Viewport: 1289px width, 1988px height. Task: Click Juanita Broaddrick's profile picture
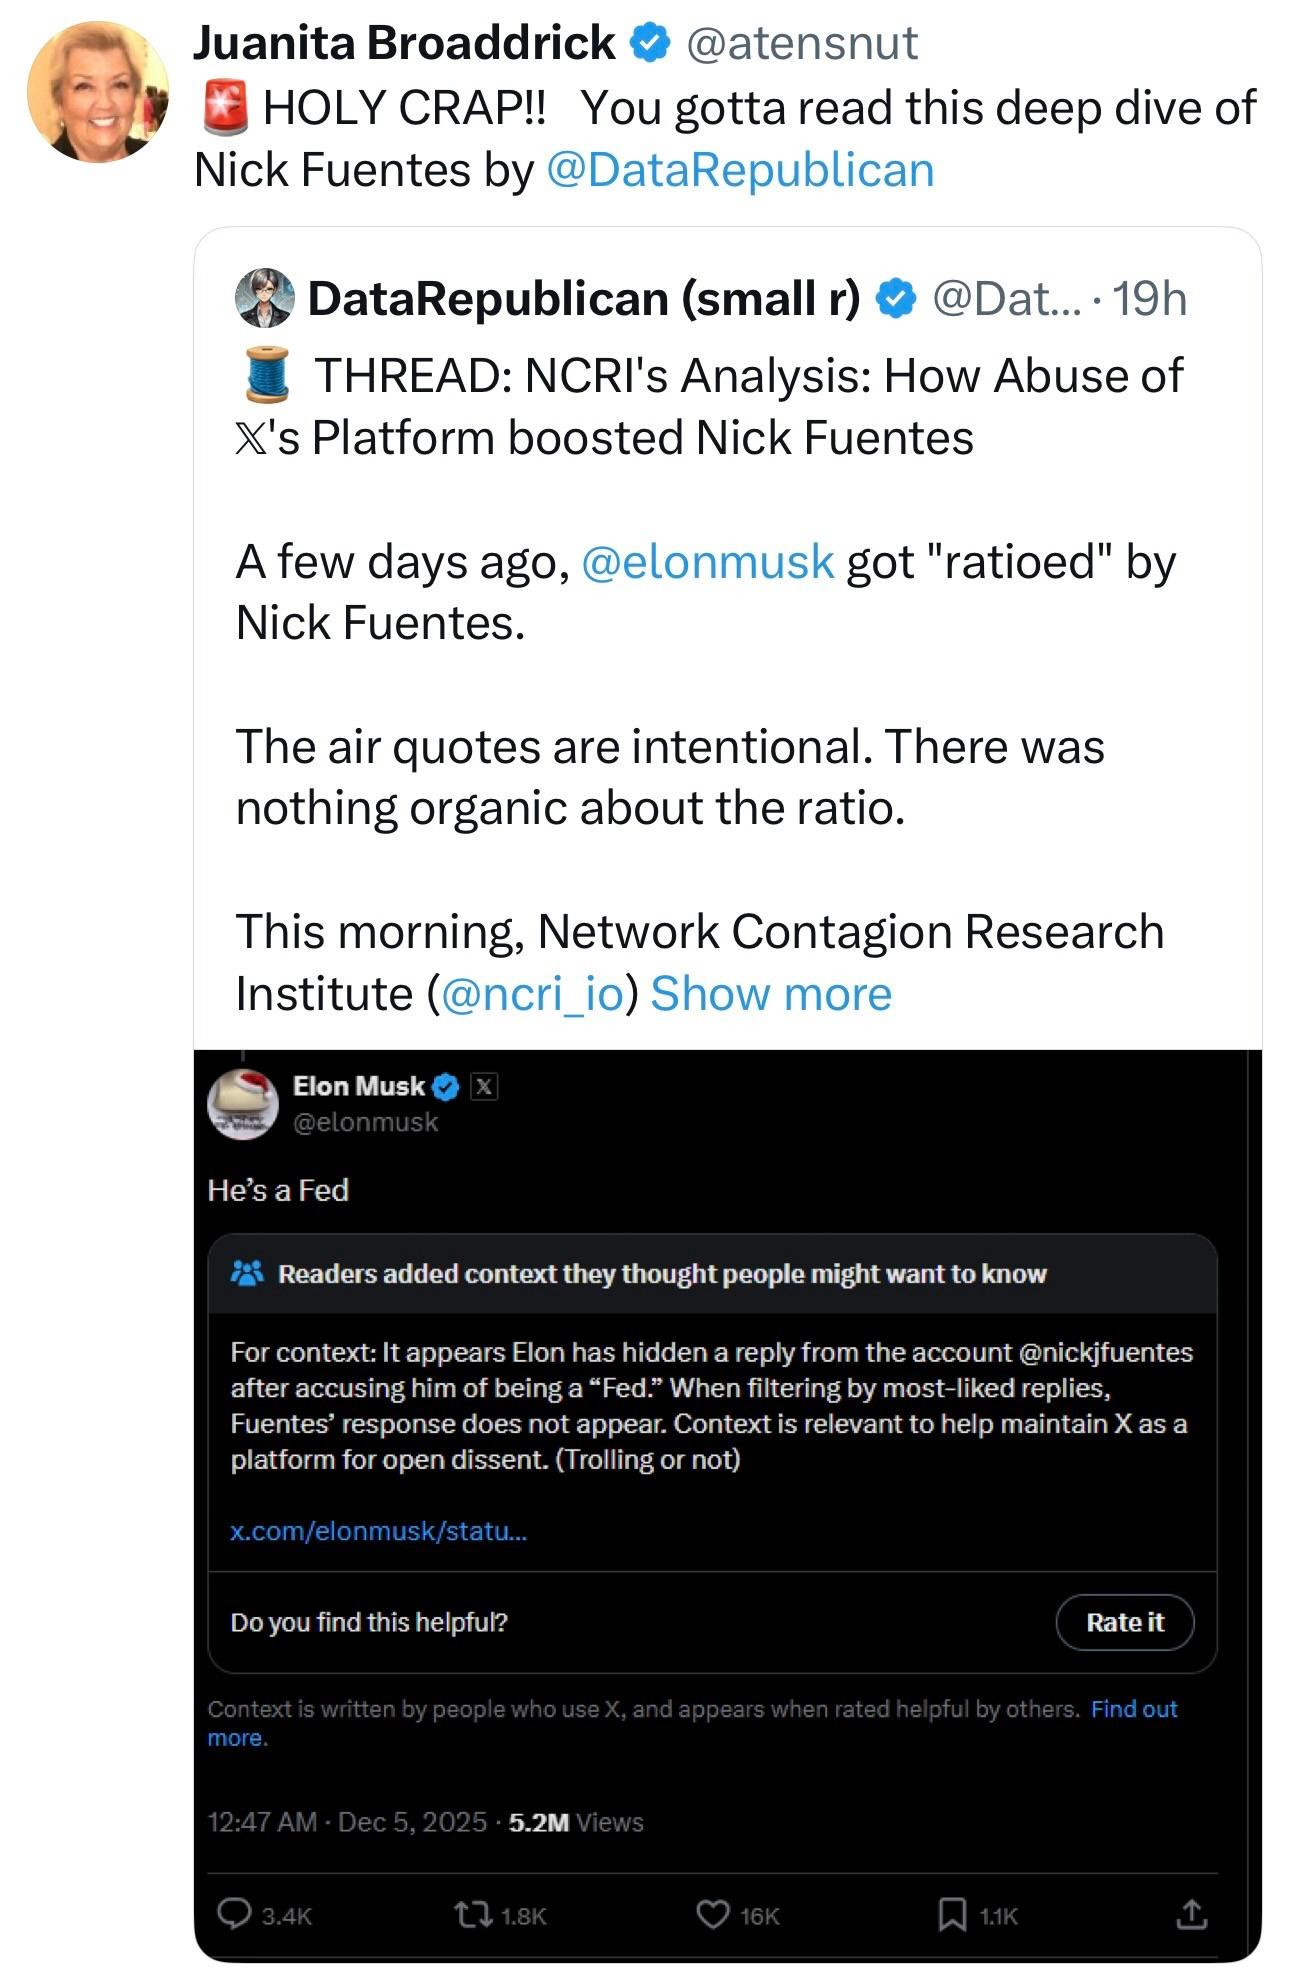coord(97,91)
